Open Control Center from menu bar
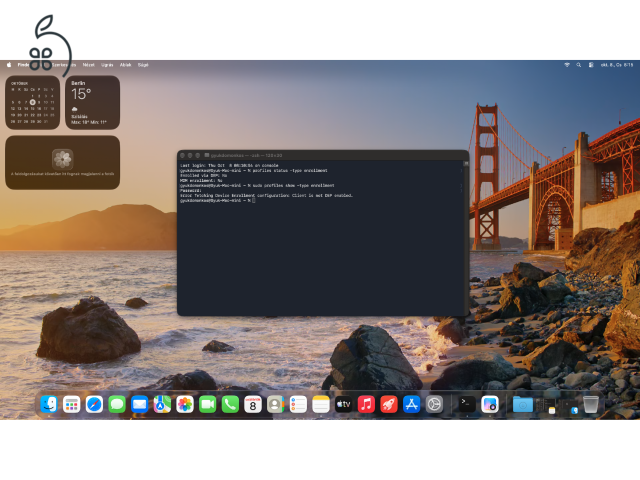640x480 pixels. [591, 65]
